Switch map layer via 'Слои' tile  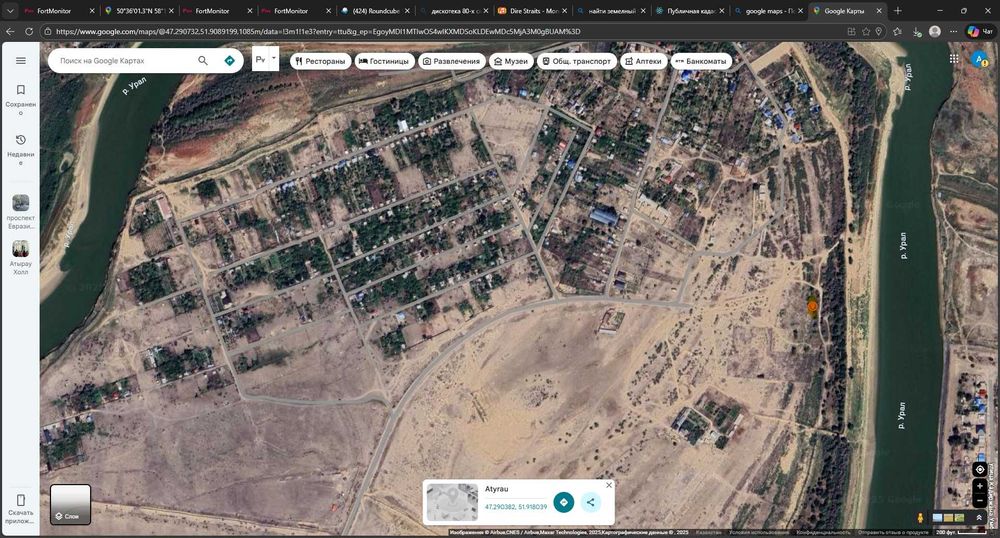point(71,504)
